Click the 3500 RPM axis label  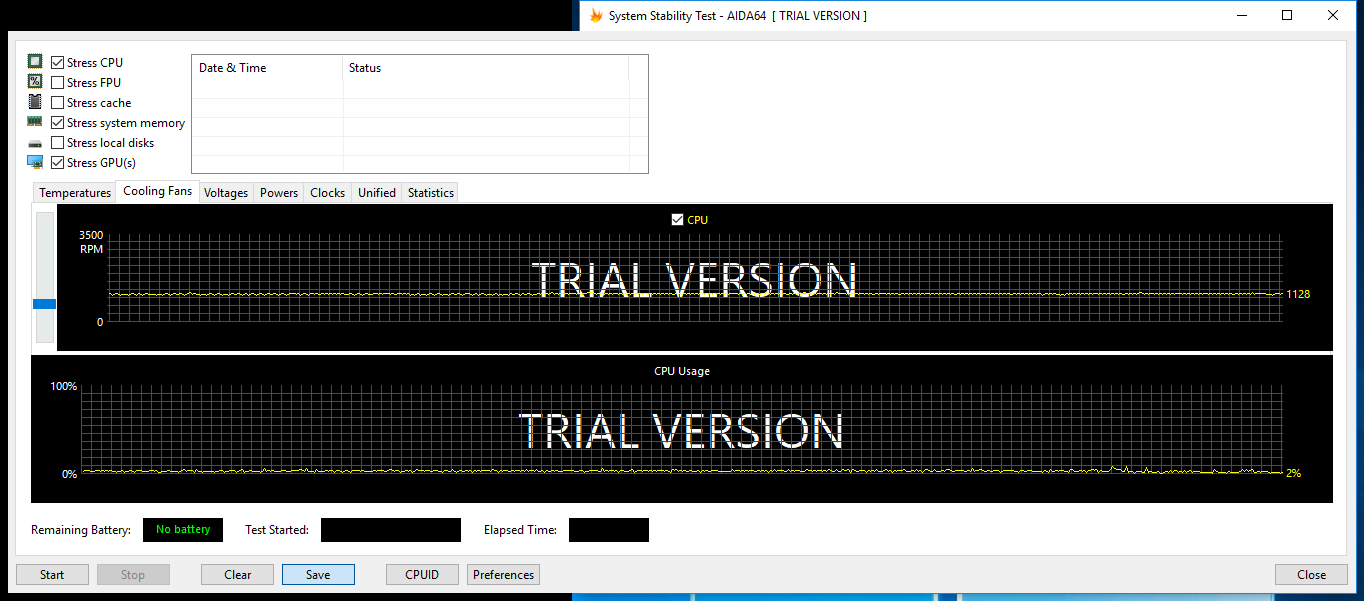coord(91,236)
